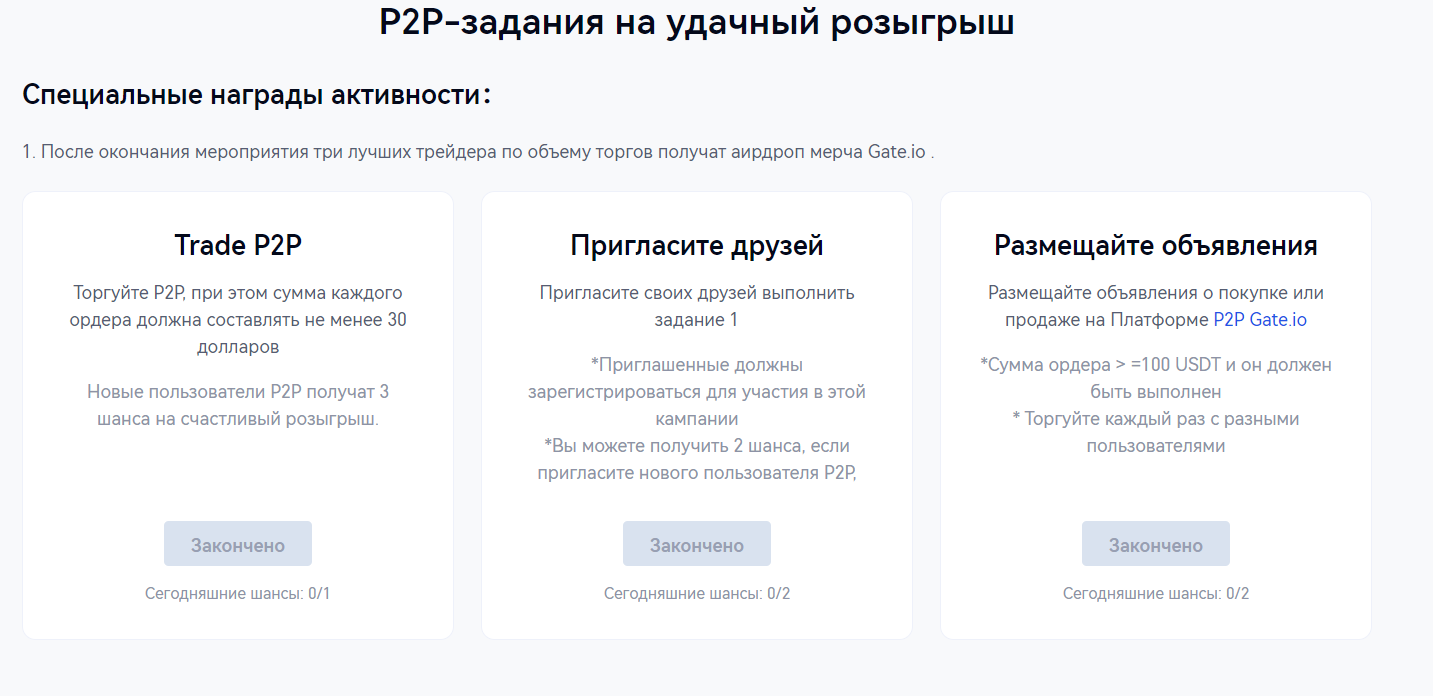Click note about getting 2 шанса for new user

click(697, 459)
